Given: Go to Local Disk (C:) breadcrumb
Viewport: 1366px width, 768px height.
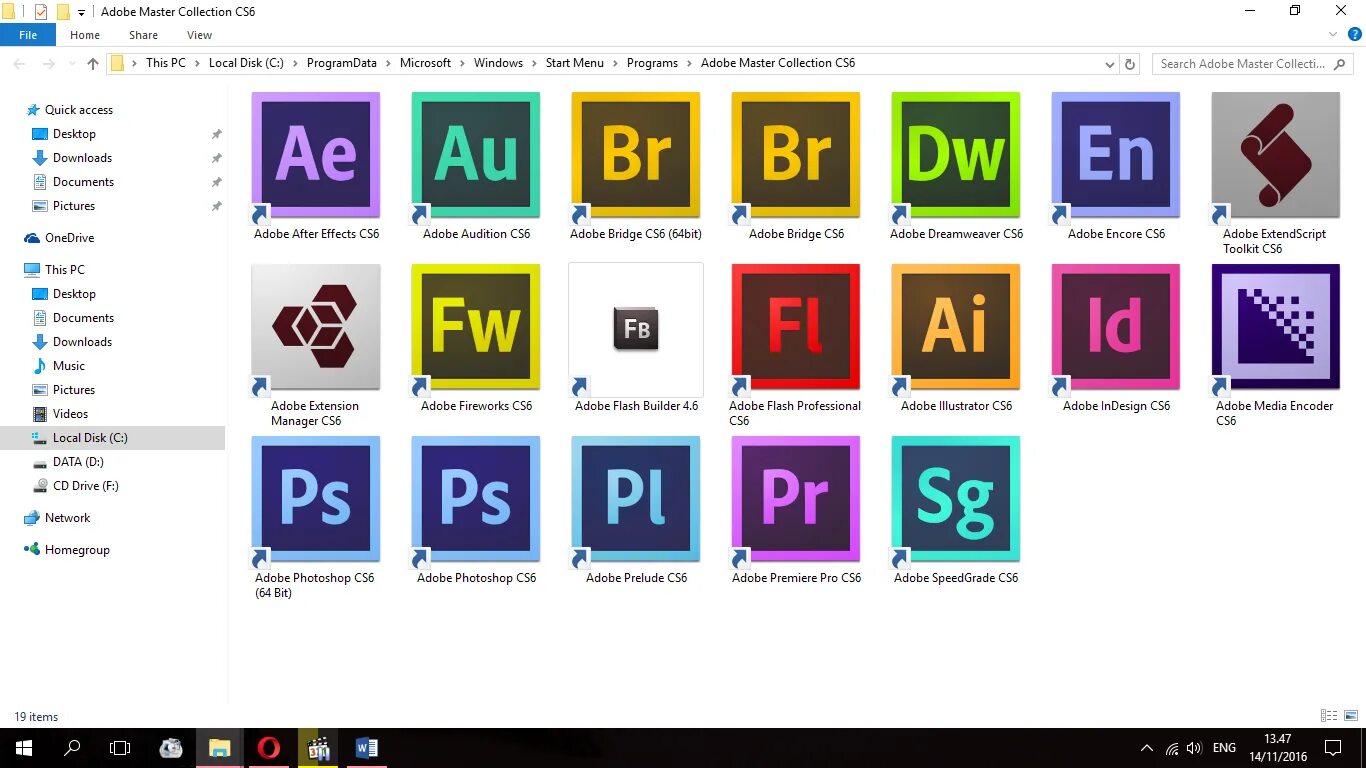Looking at the screenshot, I should coord(246,63).
